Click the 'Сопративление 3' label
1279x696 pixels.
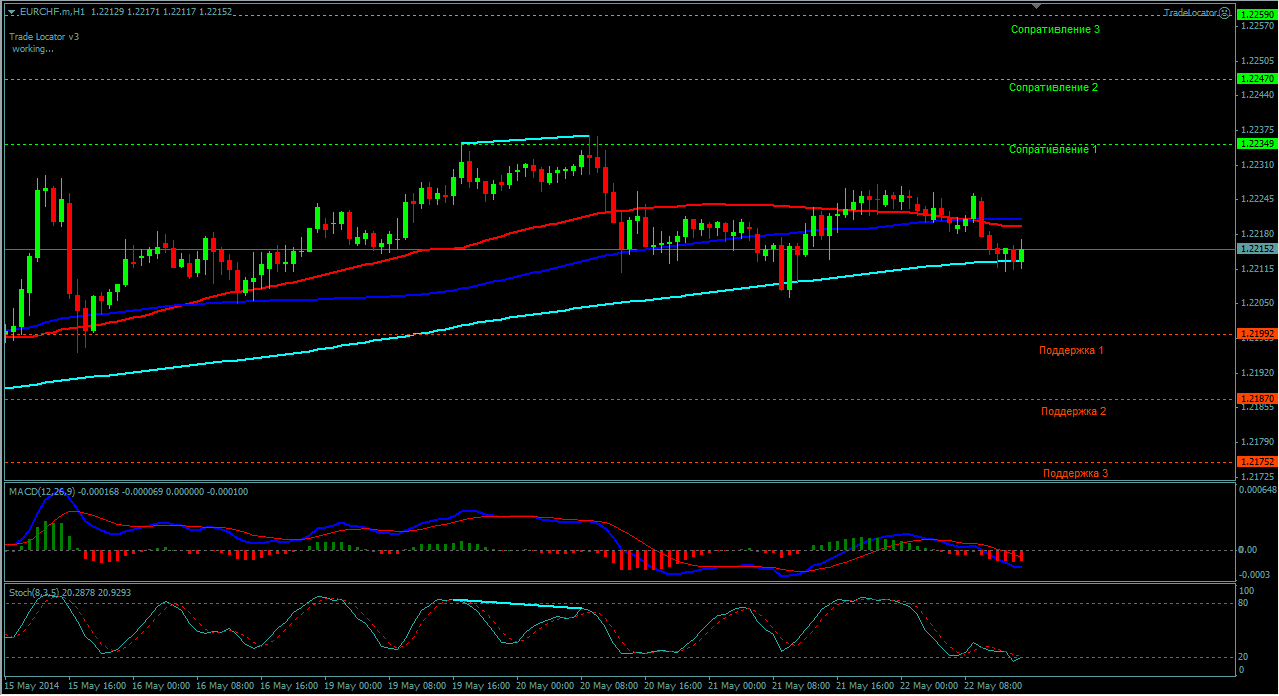pyautogui.click(x=1055, y=30)
